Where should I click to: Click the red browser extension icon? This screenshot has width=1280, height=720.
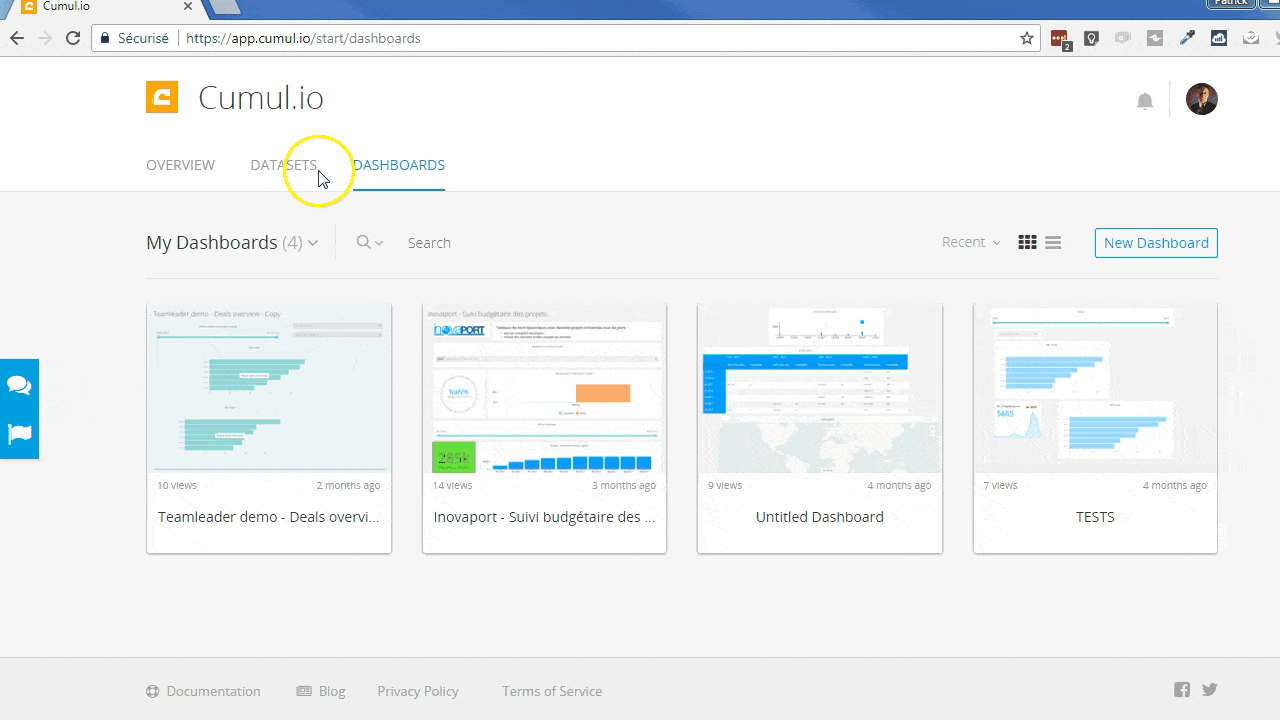point(1060,39)
